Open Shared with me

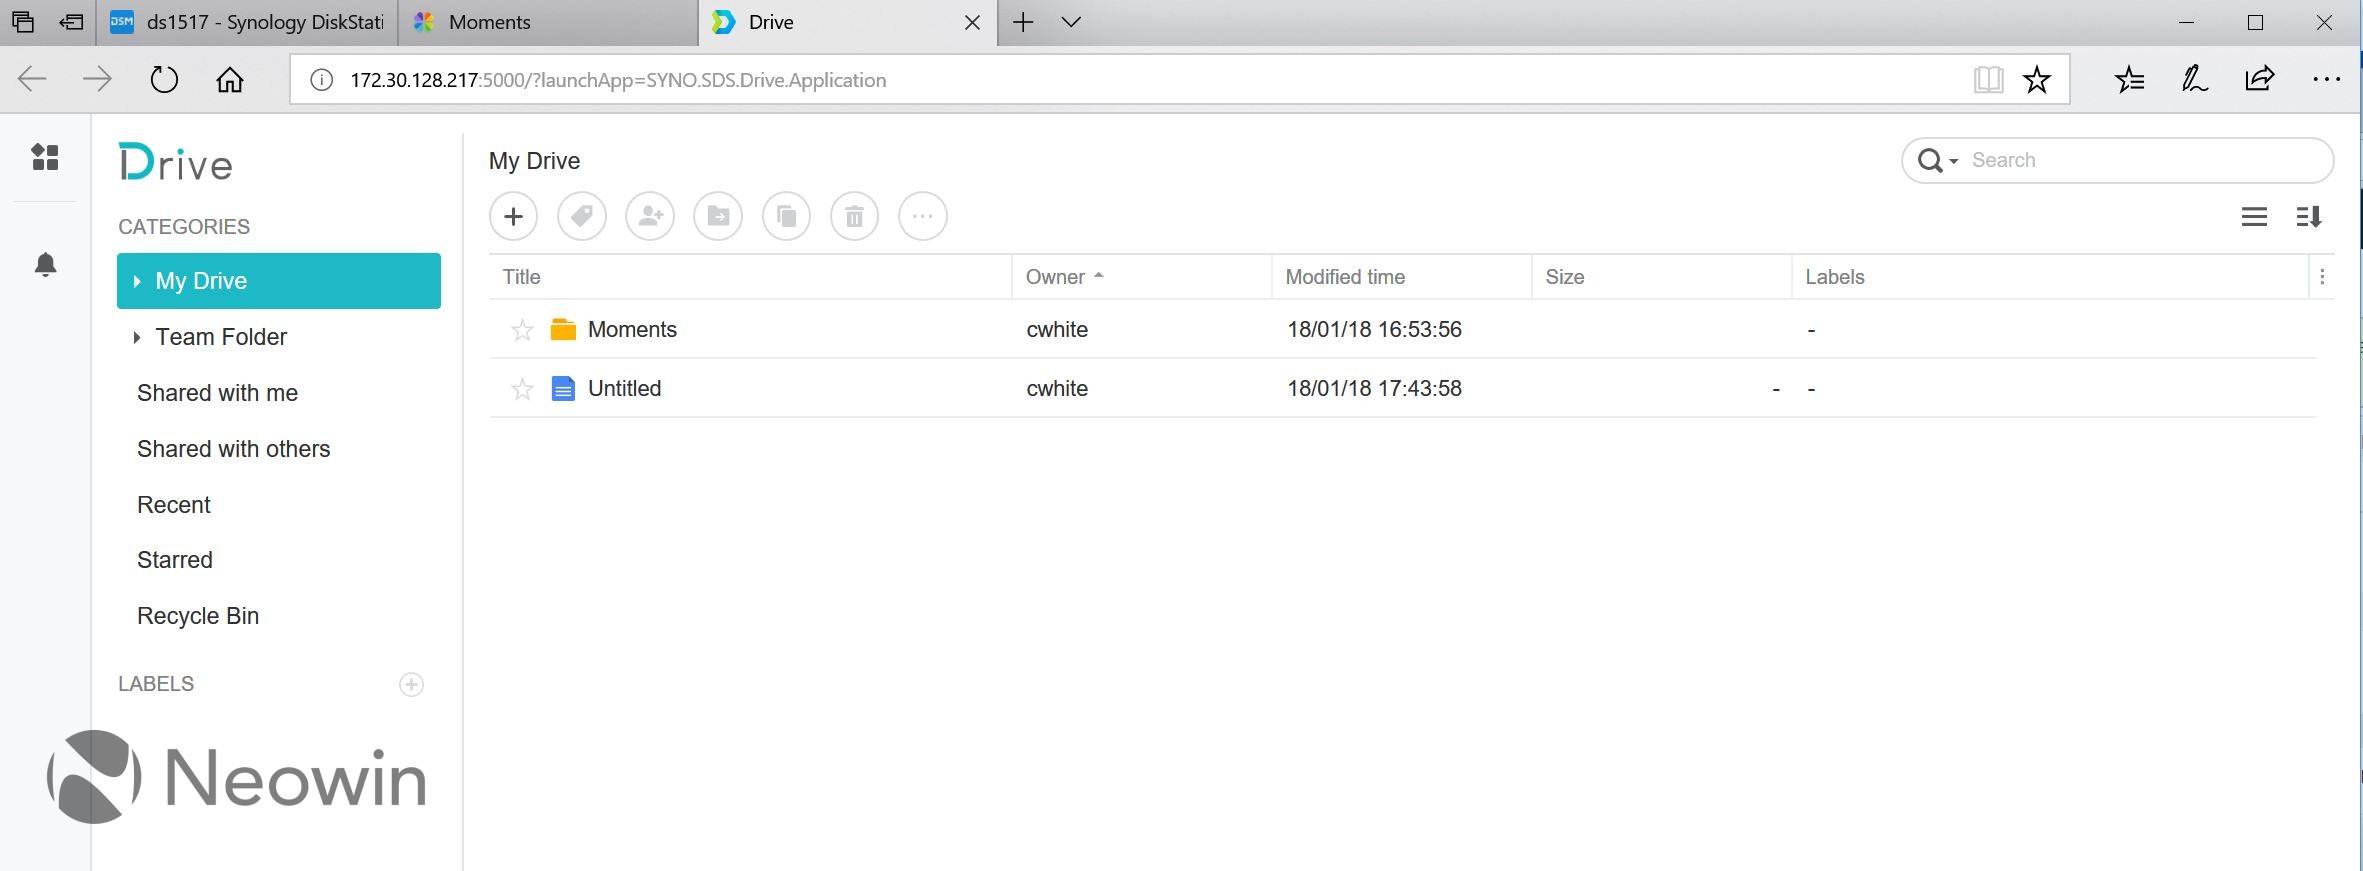click(x=217, y=393)
